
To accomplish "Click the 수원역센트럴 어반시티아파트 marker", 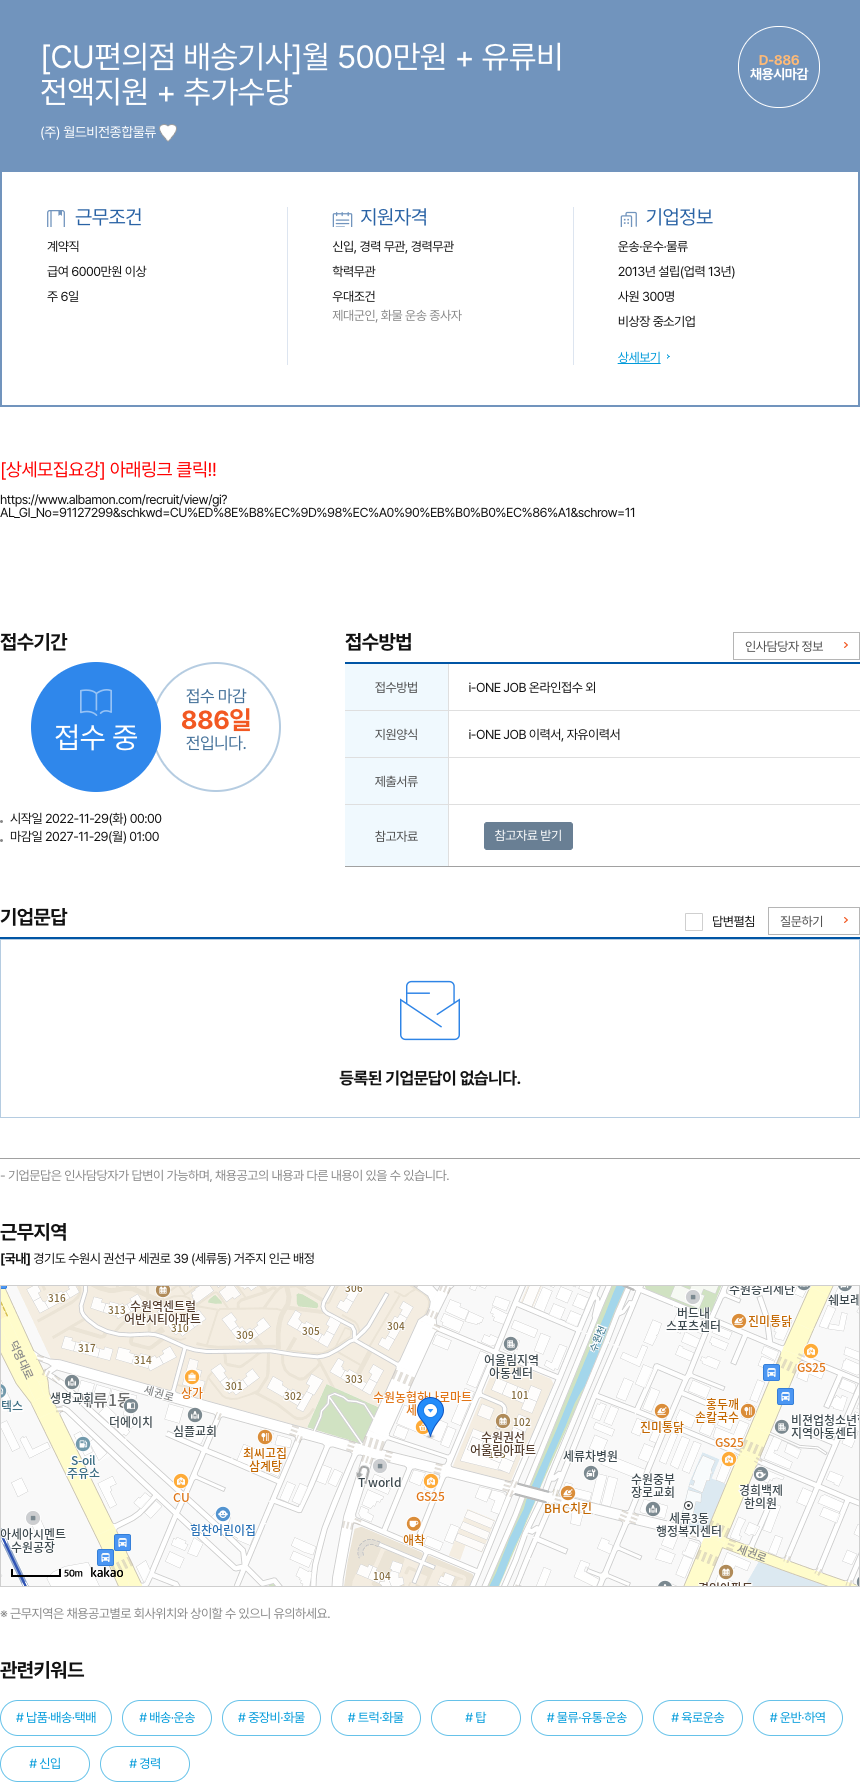I will (163, 1291).
